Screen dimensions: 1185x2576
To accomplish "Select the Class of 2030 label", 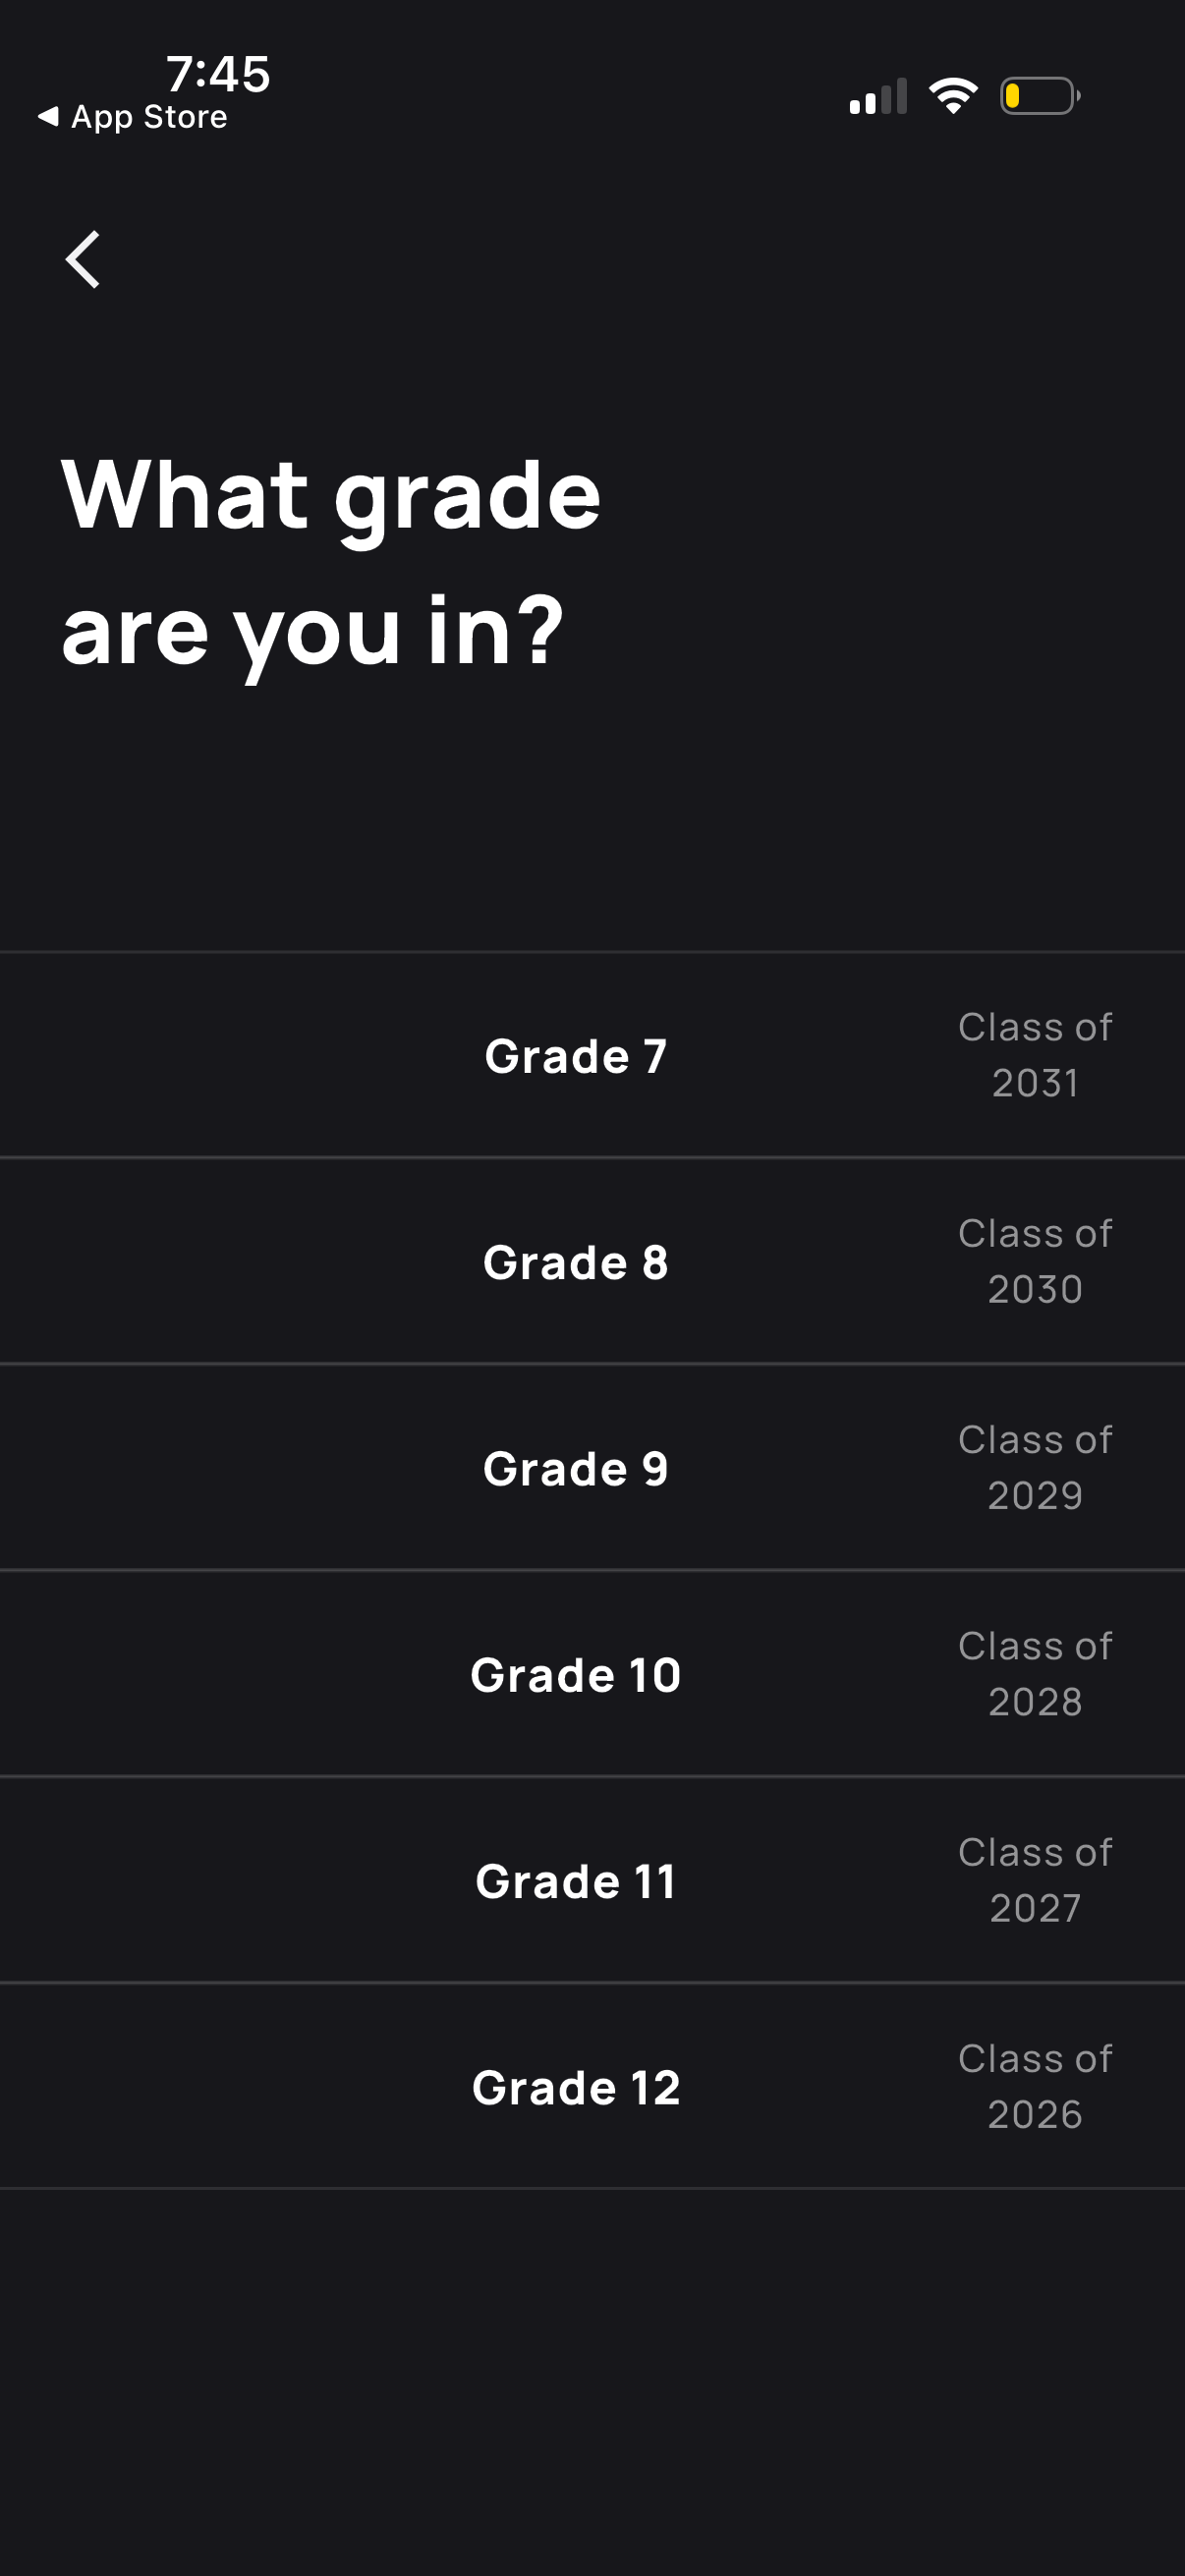I will (1035, 1261).
